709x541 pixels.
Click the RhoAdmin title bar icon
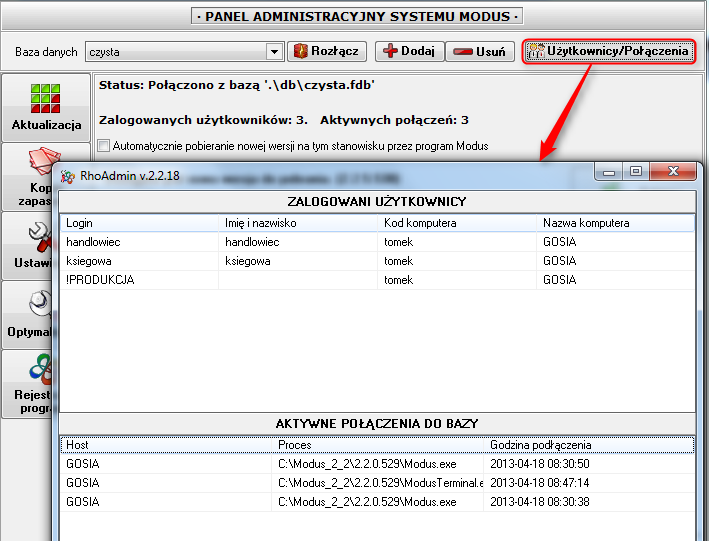coord(68,176)
